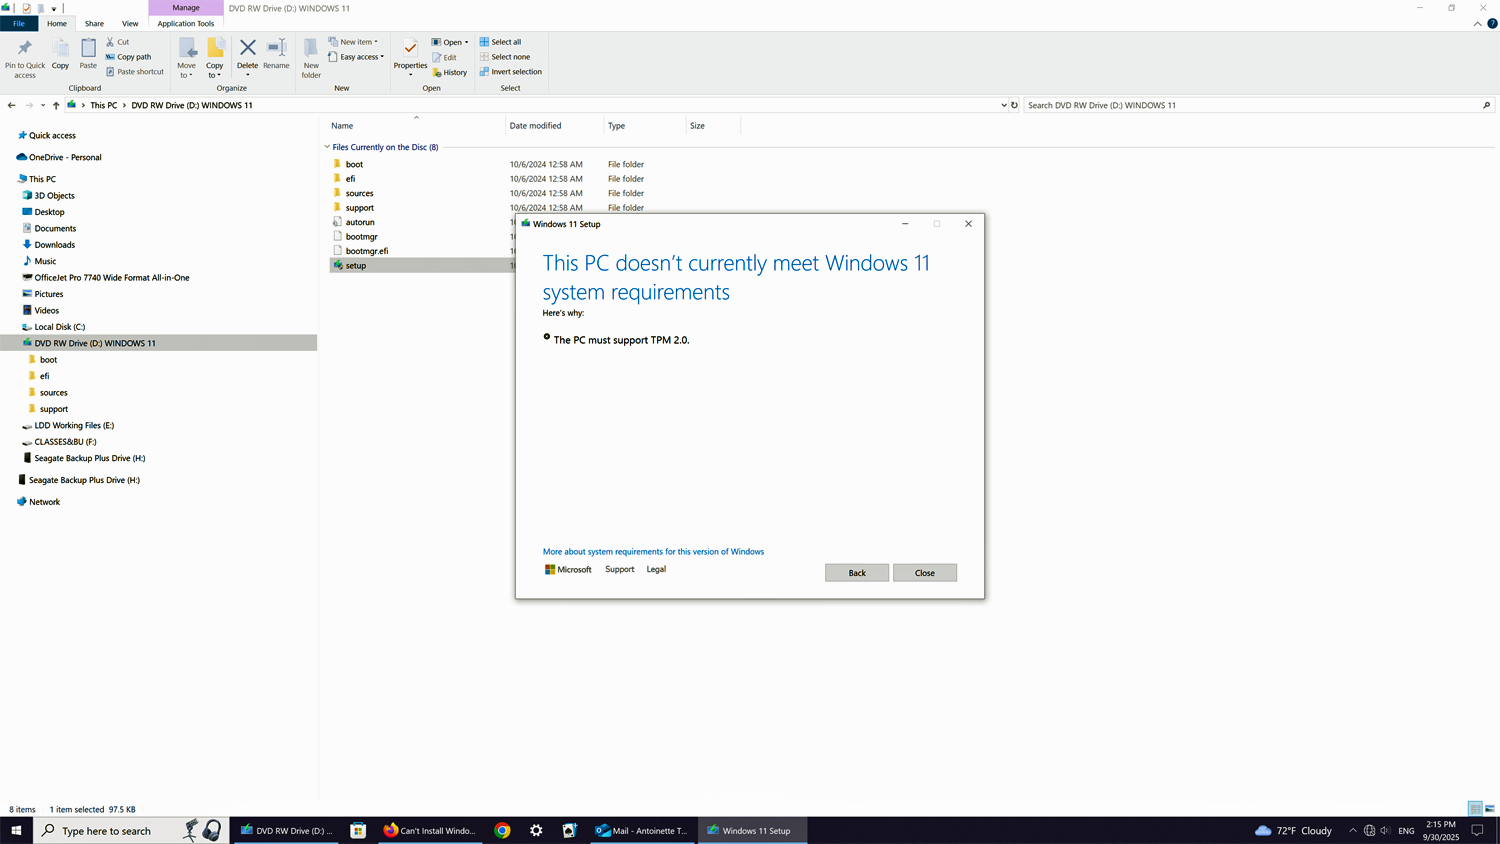
Task: Switch to the View ribbon tab
Action: pos(130,23)
